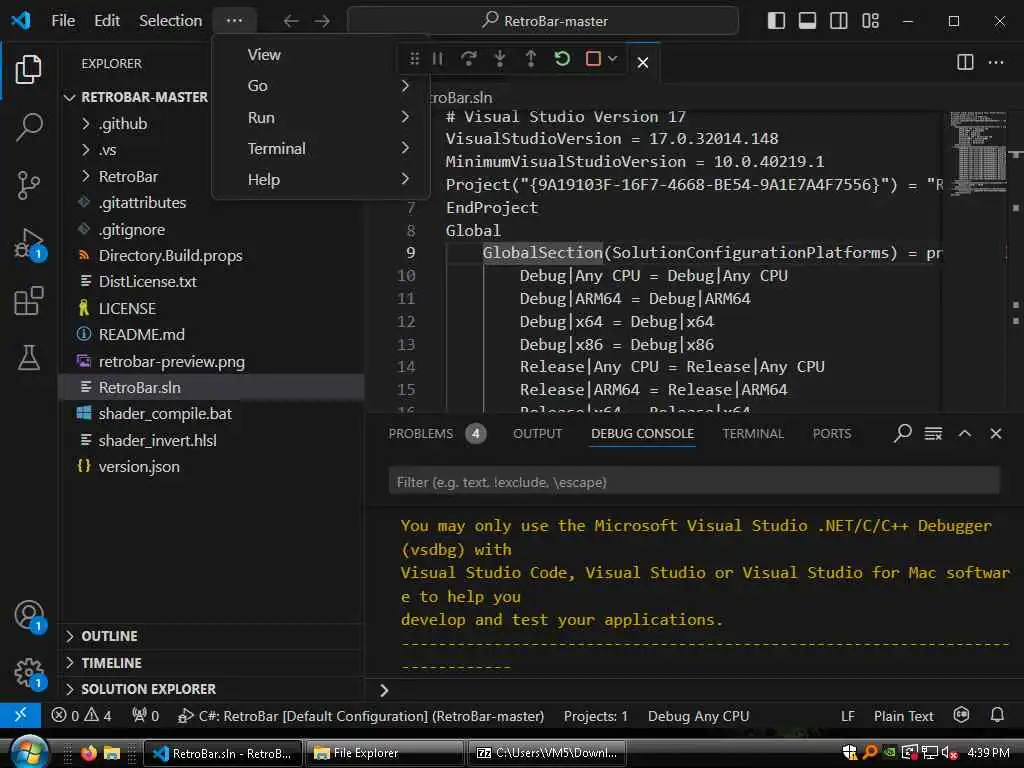Open the File menu

[63, 21]
